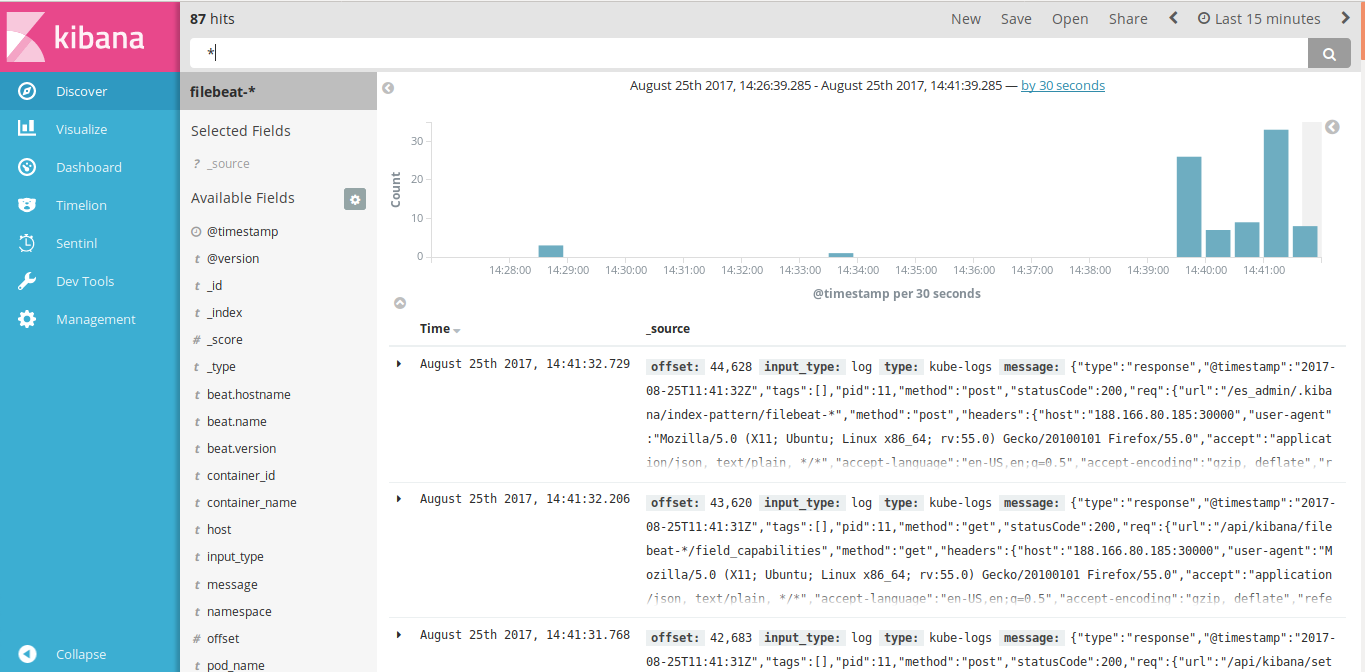Image resolution: width=1365 pixels, height=672 pixels.
Task: Collapse the fields sidebar arrow
Action: tap(388, 88)
